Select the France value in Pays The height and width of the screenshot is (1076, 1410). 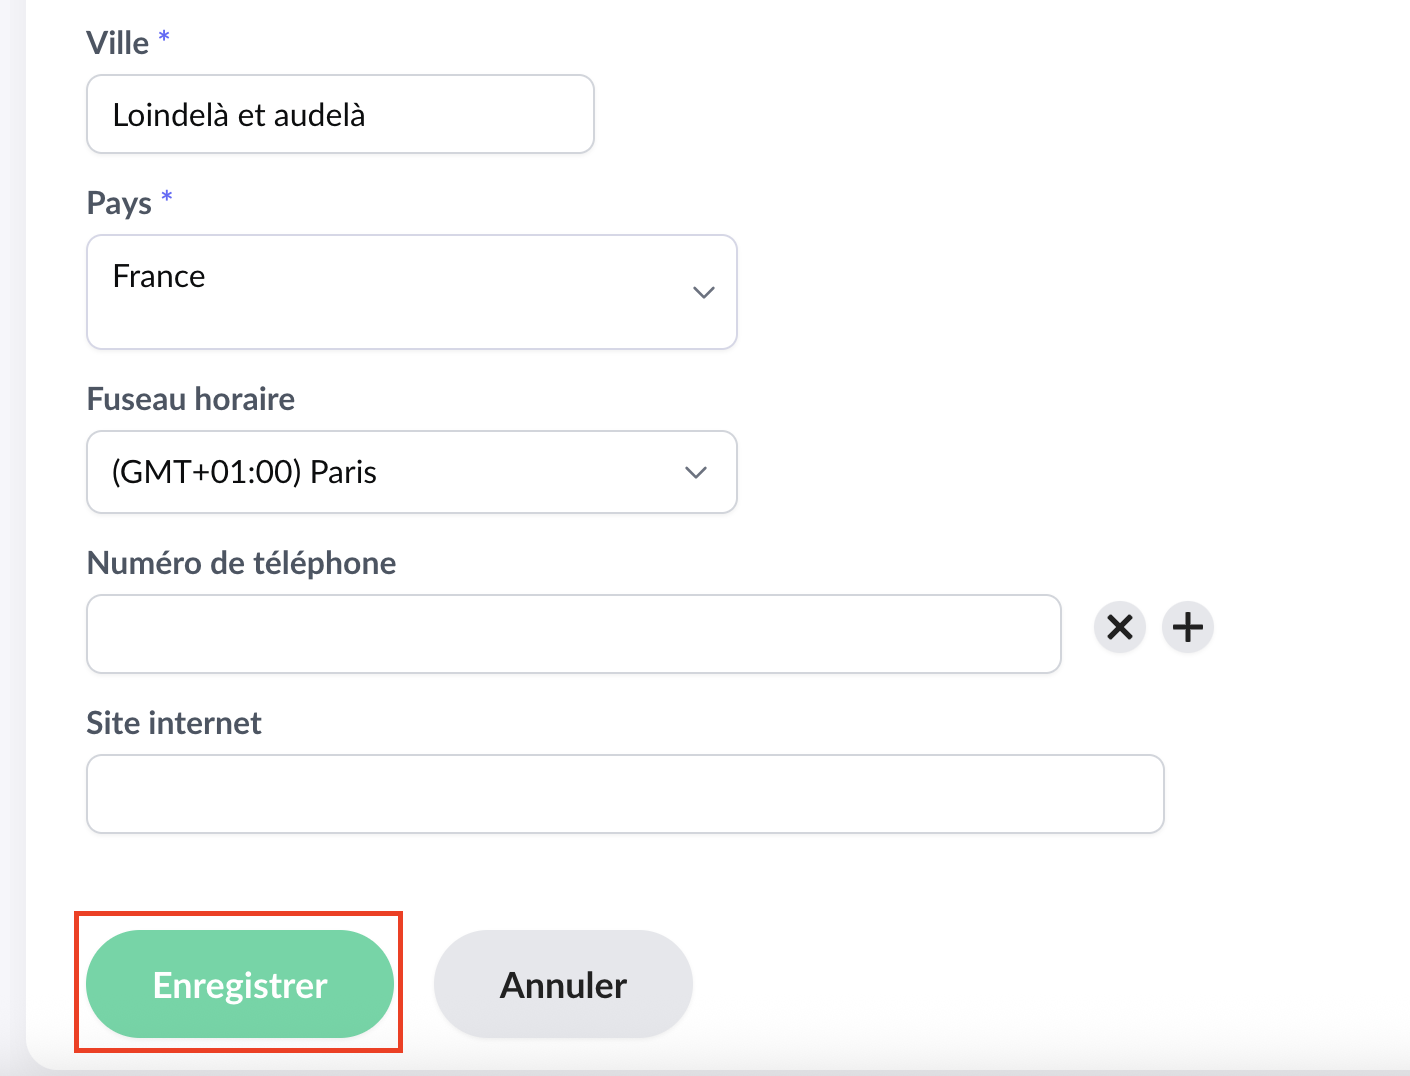tap(159, 276)
